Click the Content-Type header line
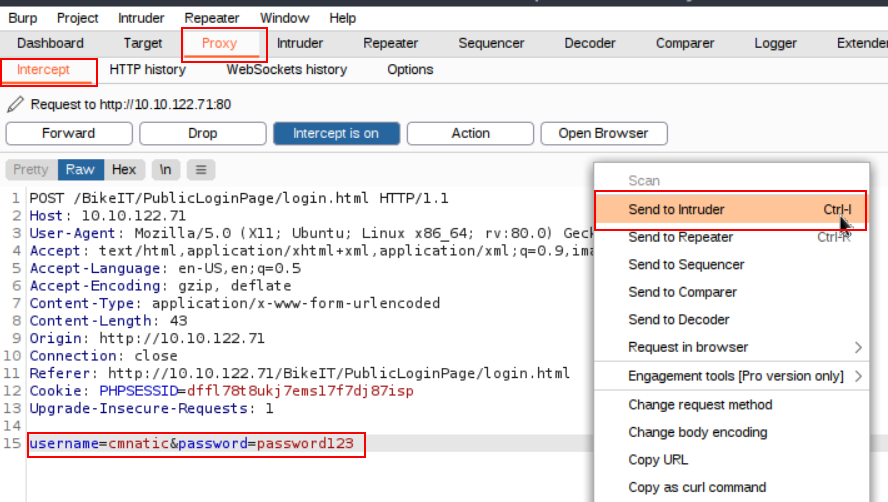 pyautogui.click(x=234, y=303)
